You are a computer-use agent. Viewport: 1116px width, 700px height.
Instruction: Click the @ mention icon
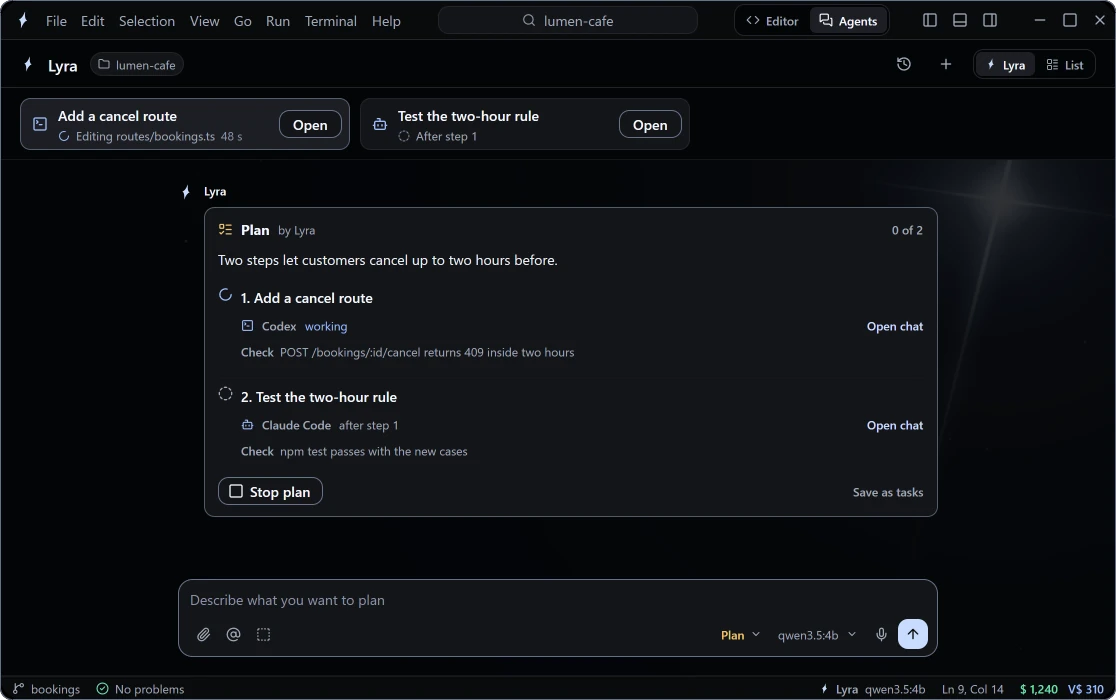[x=233, y=635]
